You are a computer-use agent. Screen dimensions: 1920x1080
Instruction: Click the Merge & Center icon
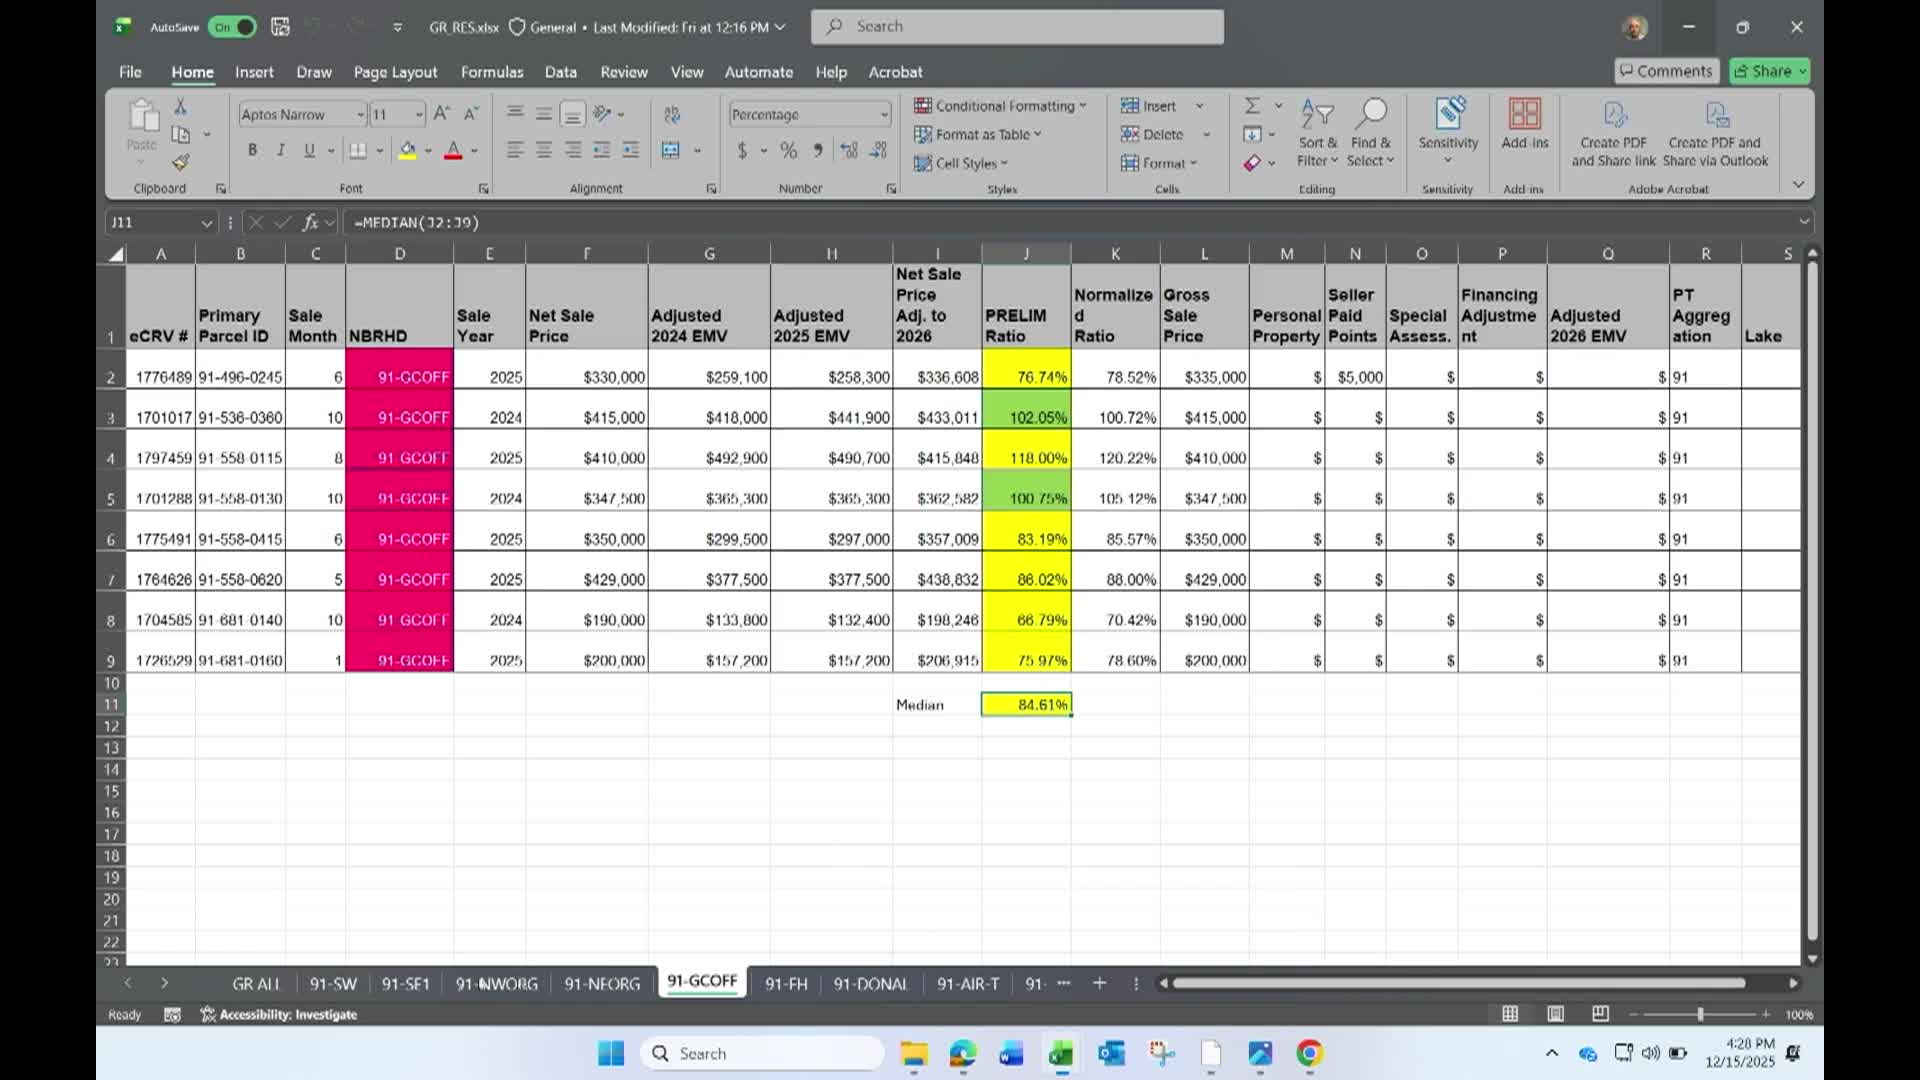tap(671, 150)
